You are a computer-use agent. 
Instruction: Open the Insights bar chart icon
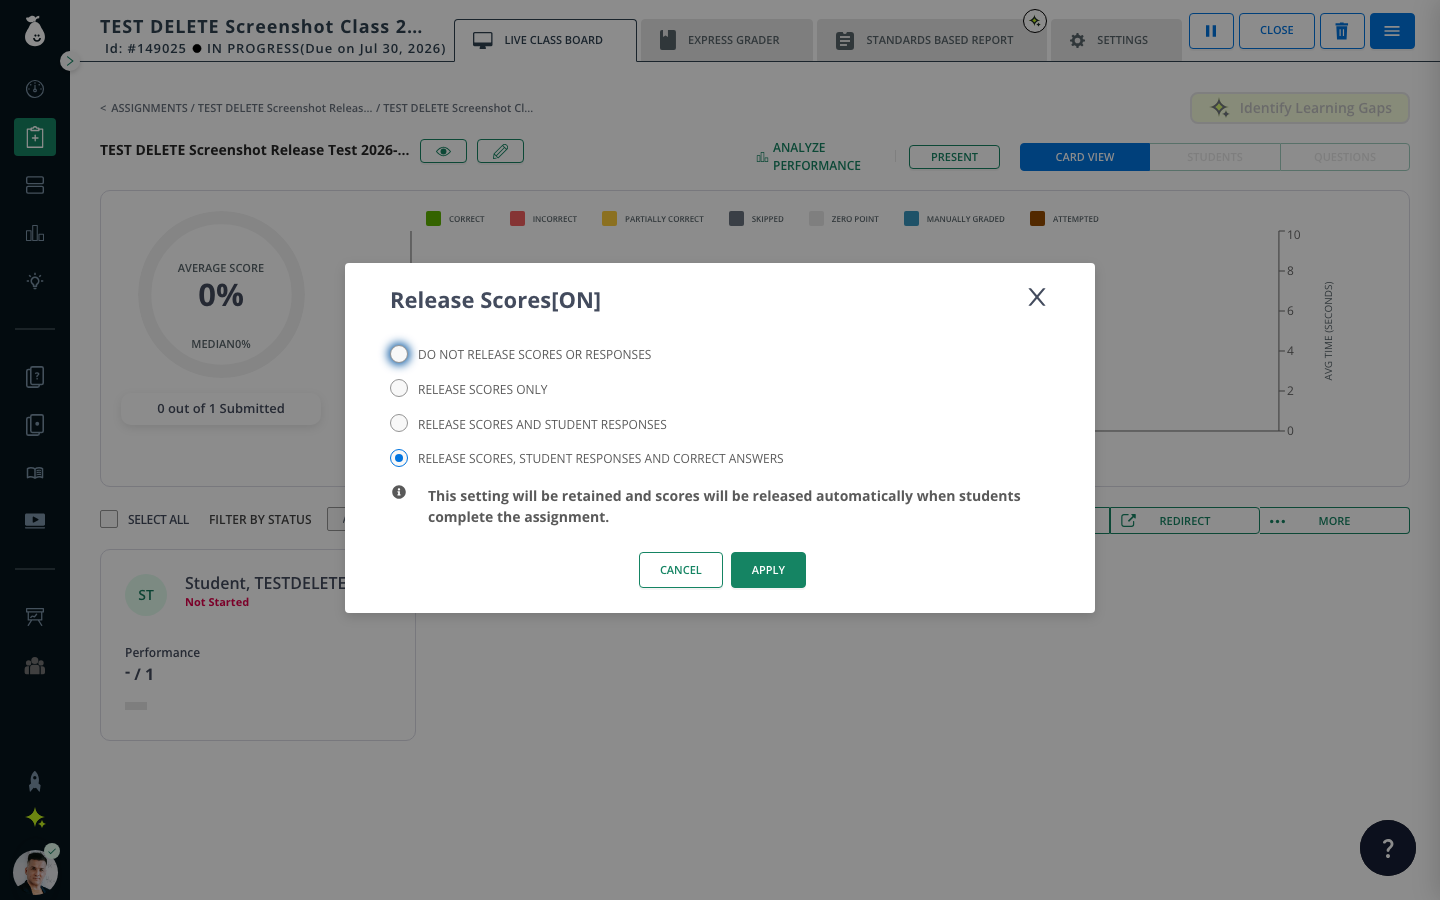pos(35,233)
